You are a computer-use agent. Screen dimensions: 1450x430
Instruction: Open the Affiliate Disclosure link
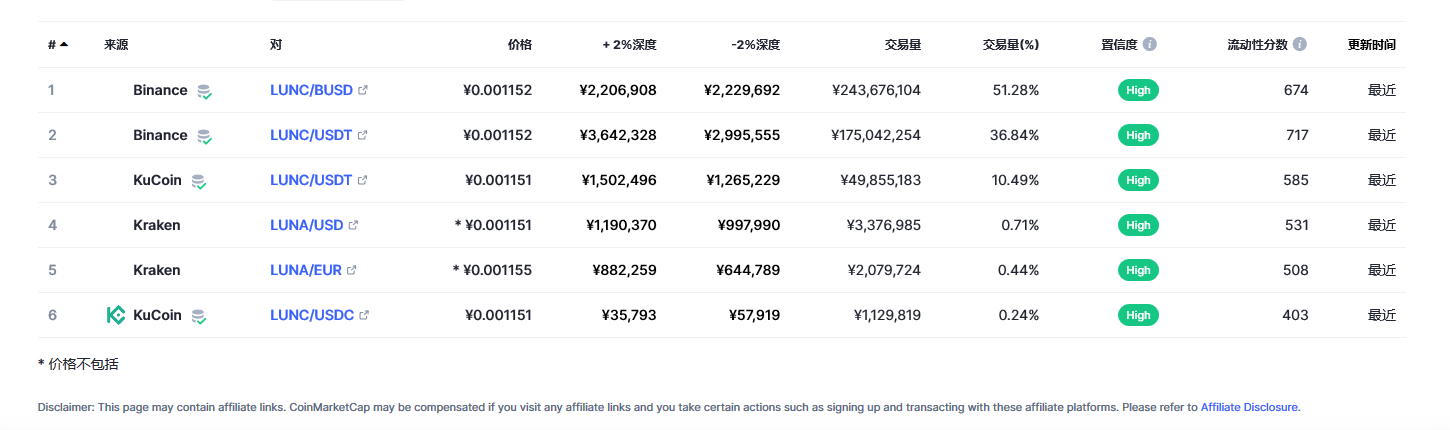tap(1249, 407)
